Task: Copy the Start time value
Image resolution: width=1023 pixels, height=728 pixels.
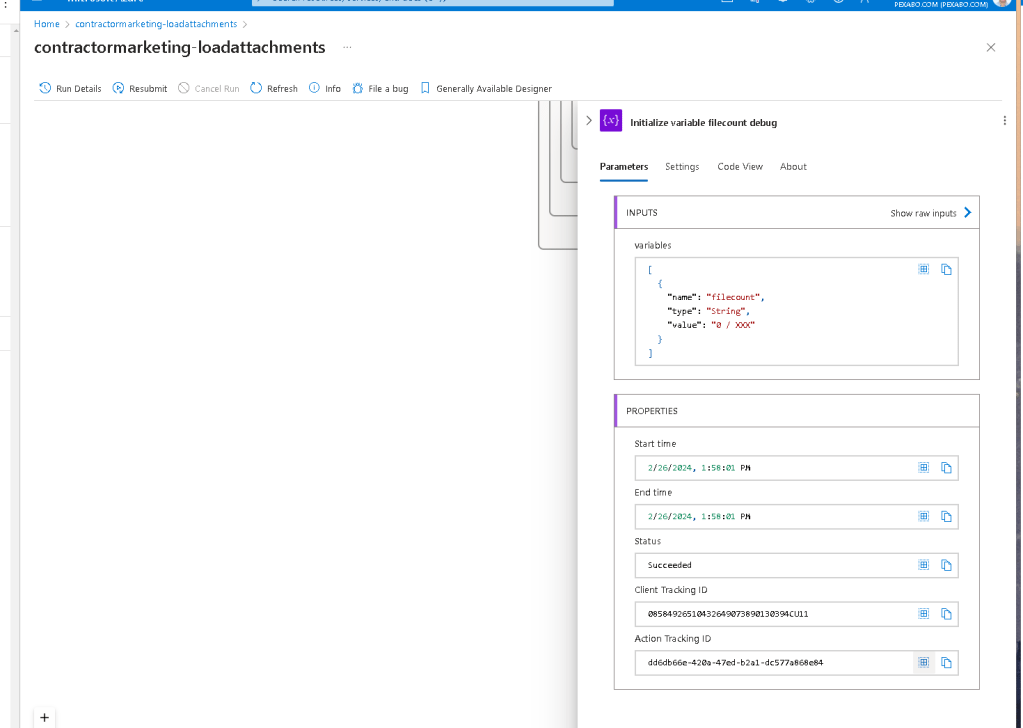Action: tap(946, 467)
